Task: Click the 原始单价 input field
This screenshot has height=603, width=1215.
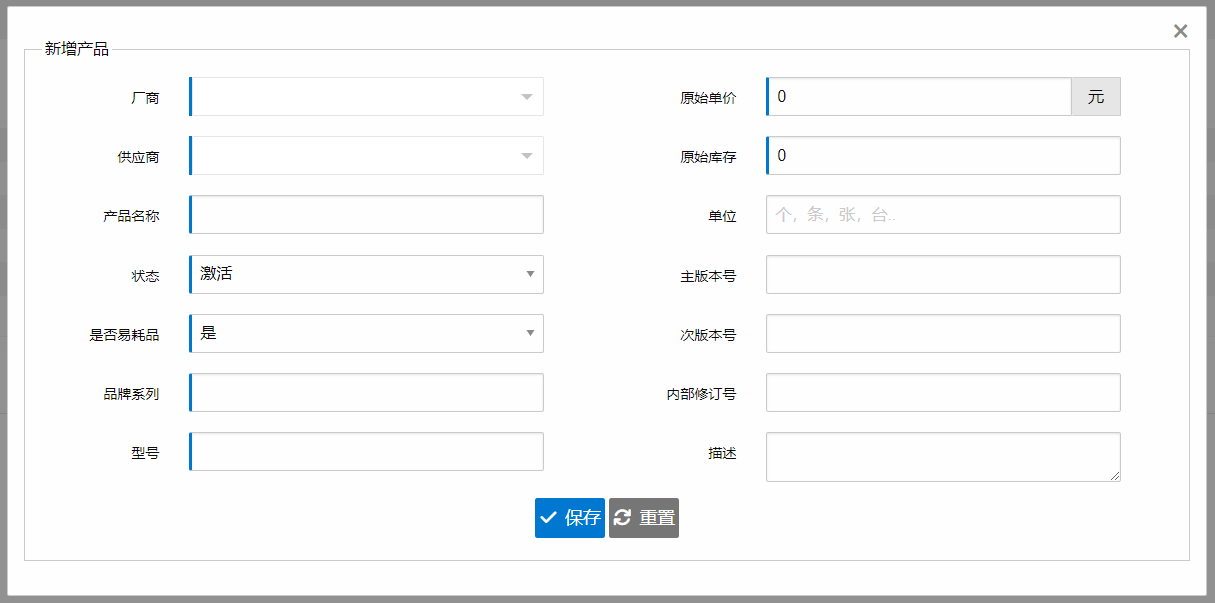Action: 919,97
